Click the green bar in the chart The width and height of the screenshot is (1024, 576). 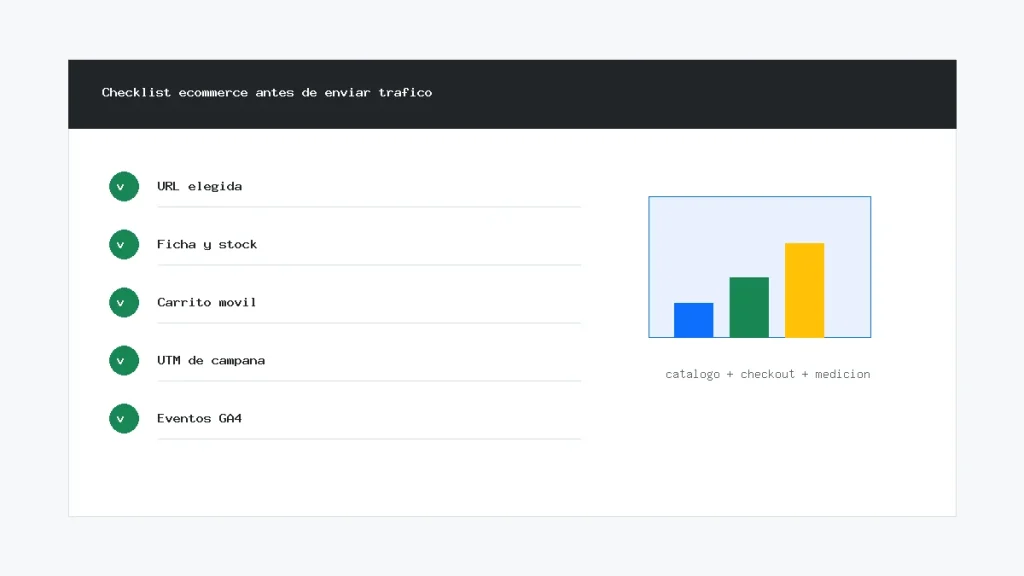pos(749,307)
